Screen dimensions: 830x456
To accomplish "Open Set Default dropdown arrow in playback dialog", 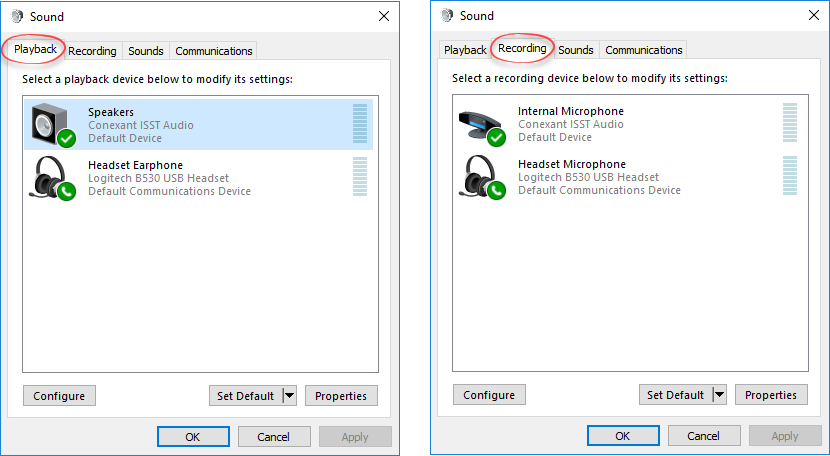I will point(290,396).
